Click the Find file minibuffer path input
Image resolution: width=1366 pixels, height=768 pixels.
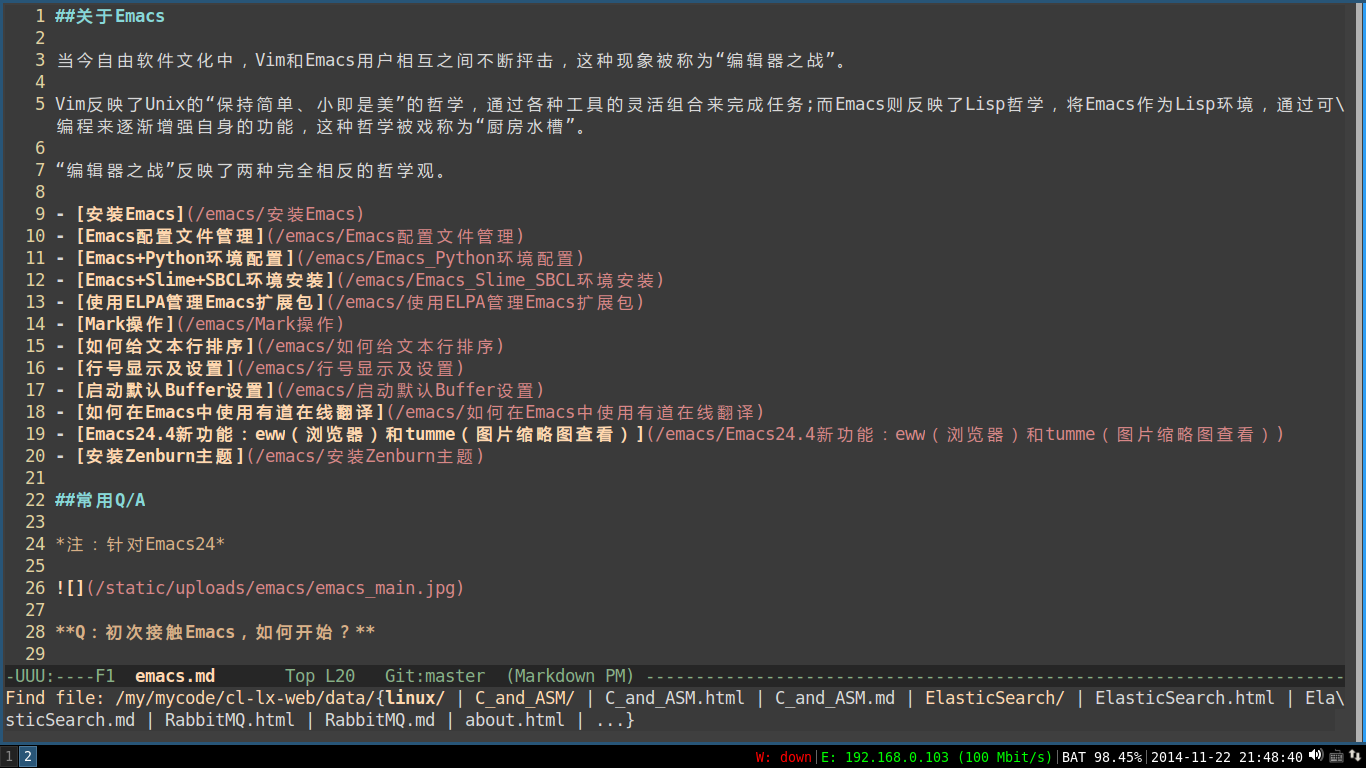point(245,698)
